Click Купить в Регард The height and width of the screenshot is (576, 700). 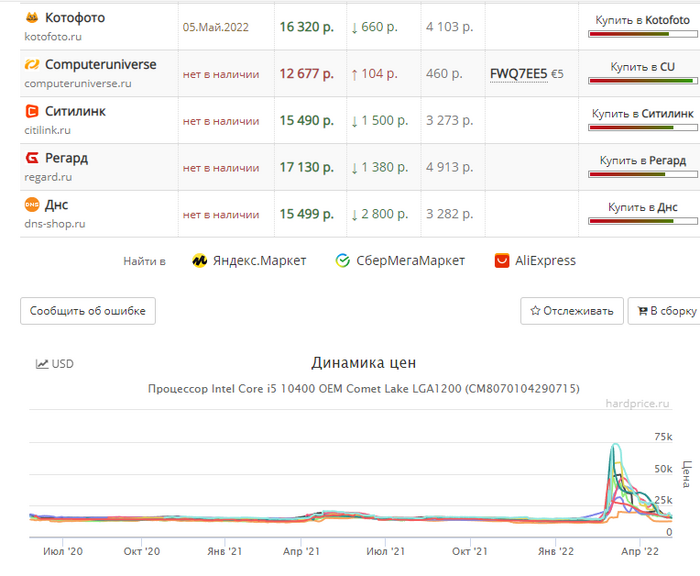click(x=642, y=160)
